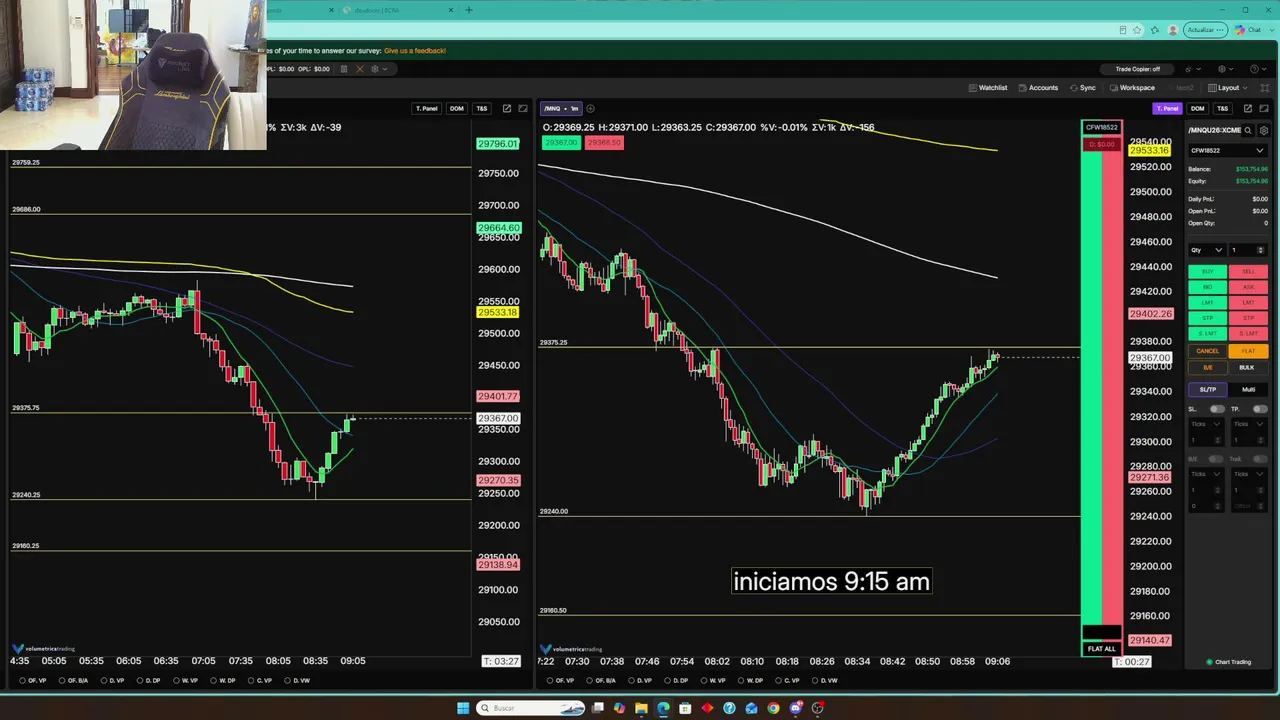The width and height of the screenshot is (1280, 720).
Task: Add a timeframe next to /MNQ 1m
Action: click(590, 108)
